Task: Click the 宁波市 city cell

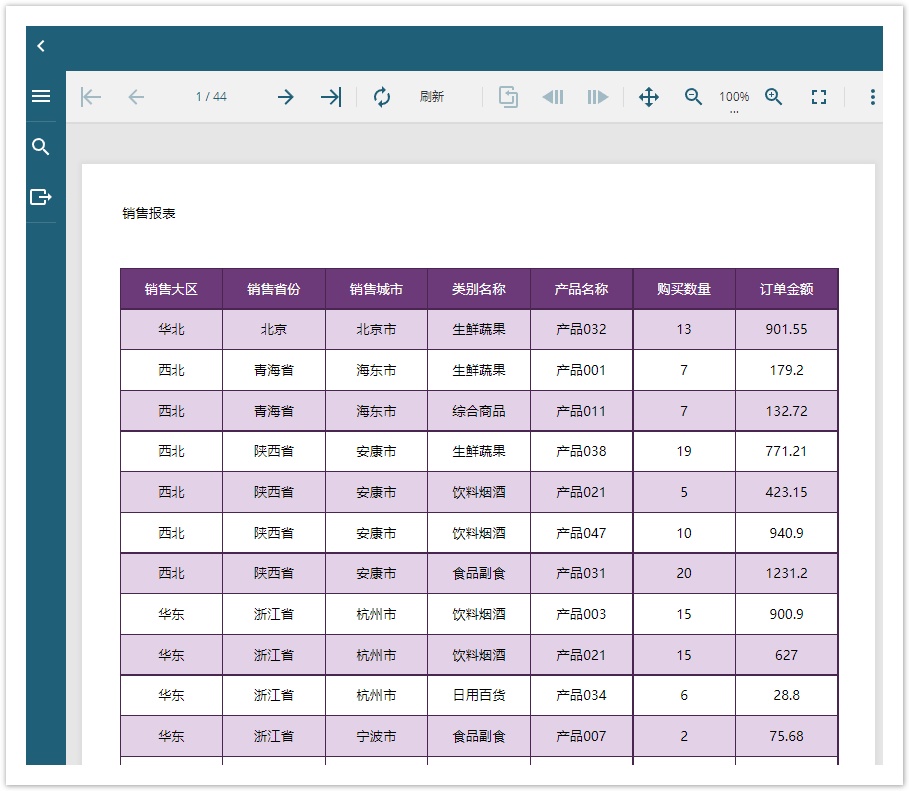Action: 376,736
